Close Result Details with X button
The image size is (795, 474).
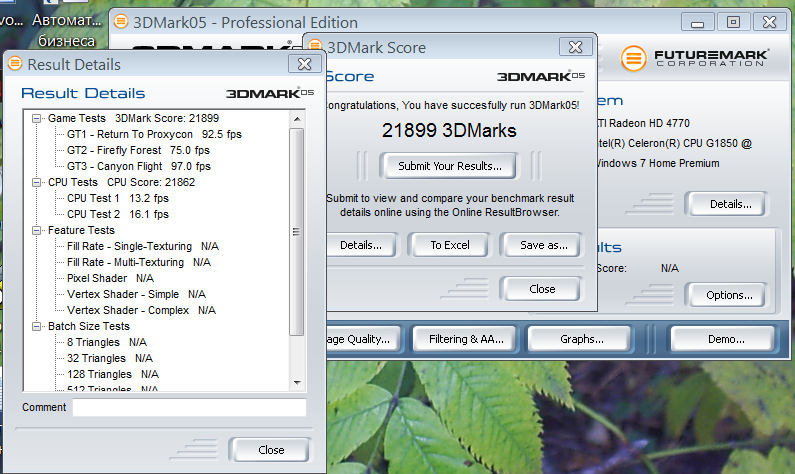[x=305, y=64]
